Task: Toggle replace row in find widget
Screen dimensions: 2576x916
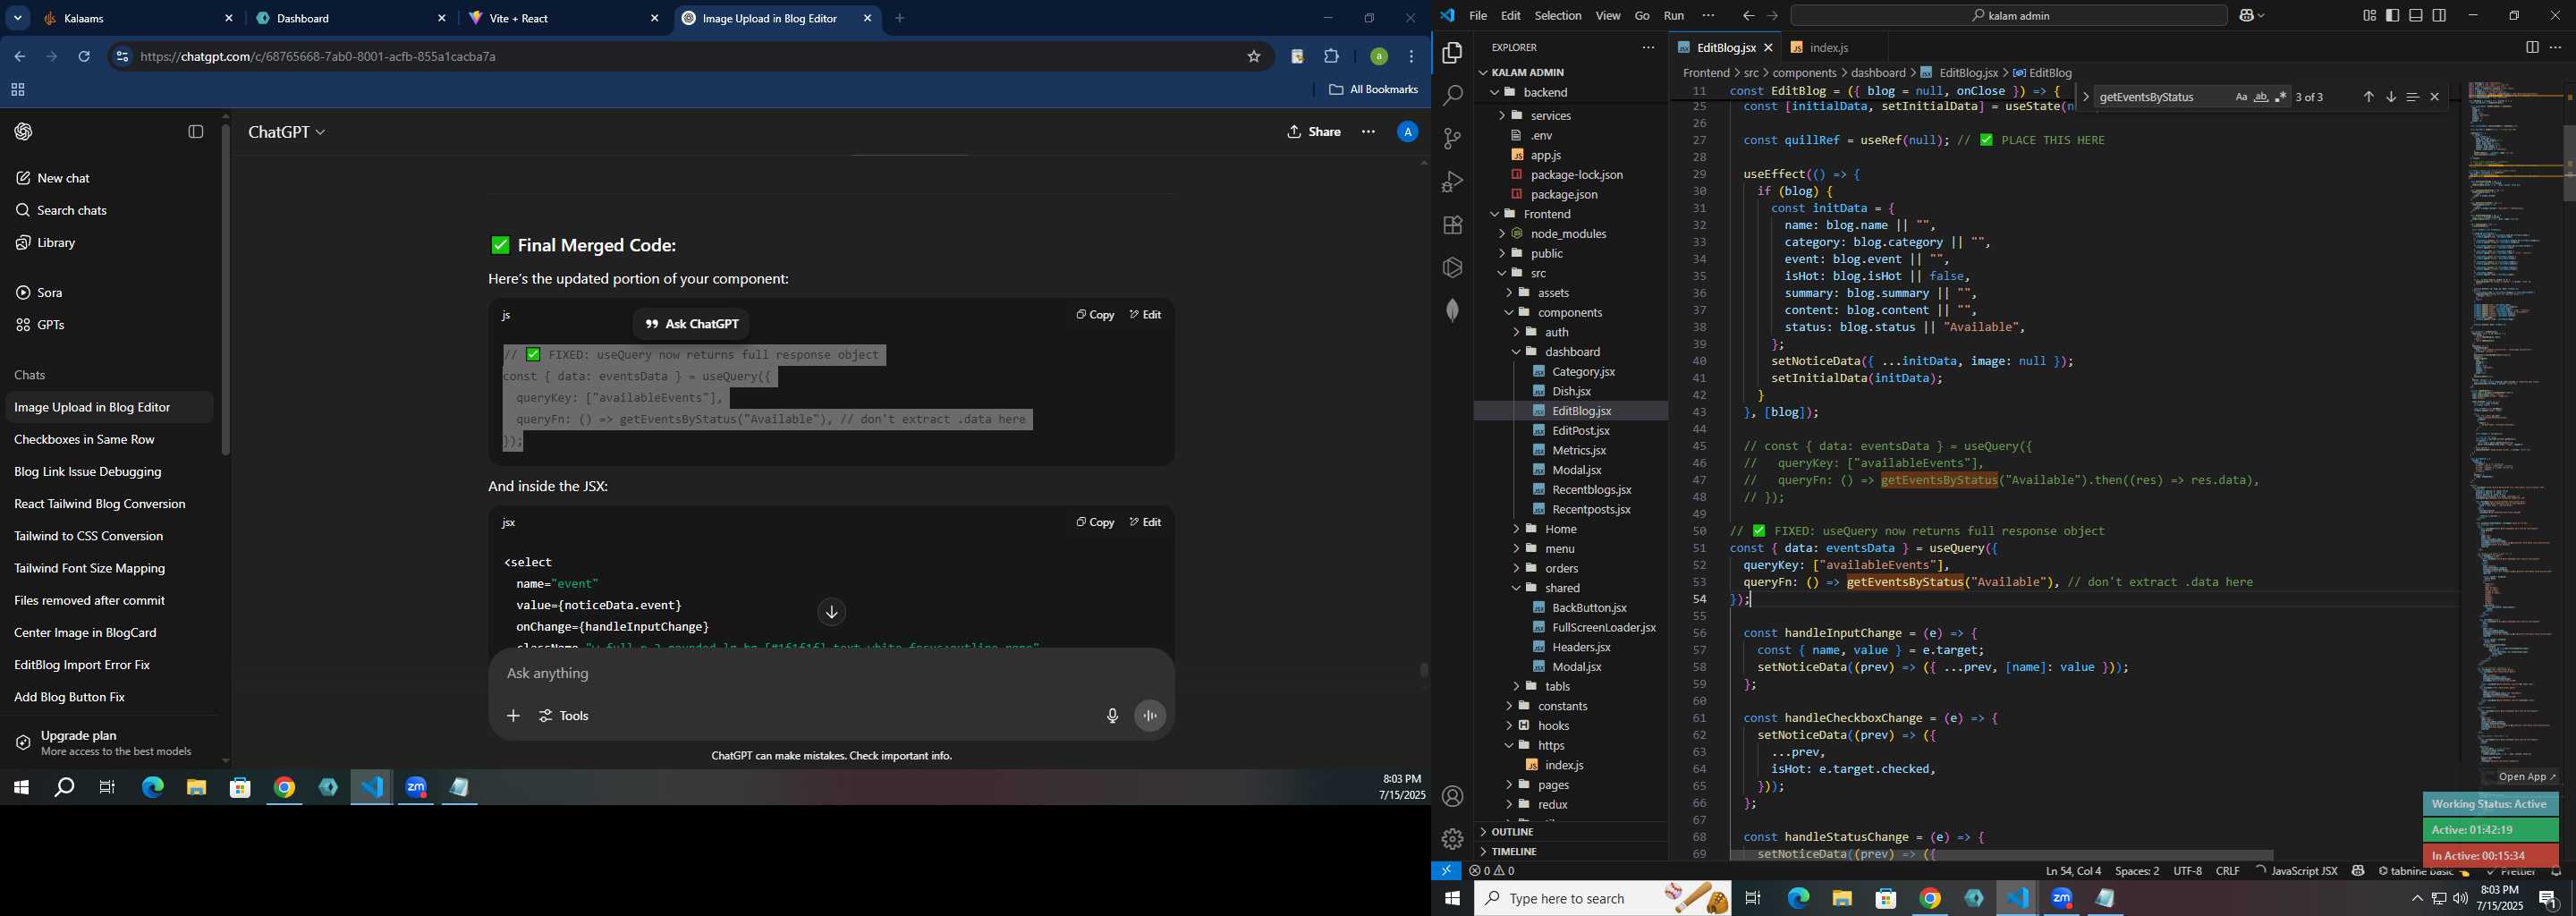Action: coord(2085,97)
